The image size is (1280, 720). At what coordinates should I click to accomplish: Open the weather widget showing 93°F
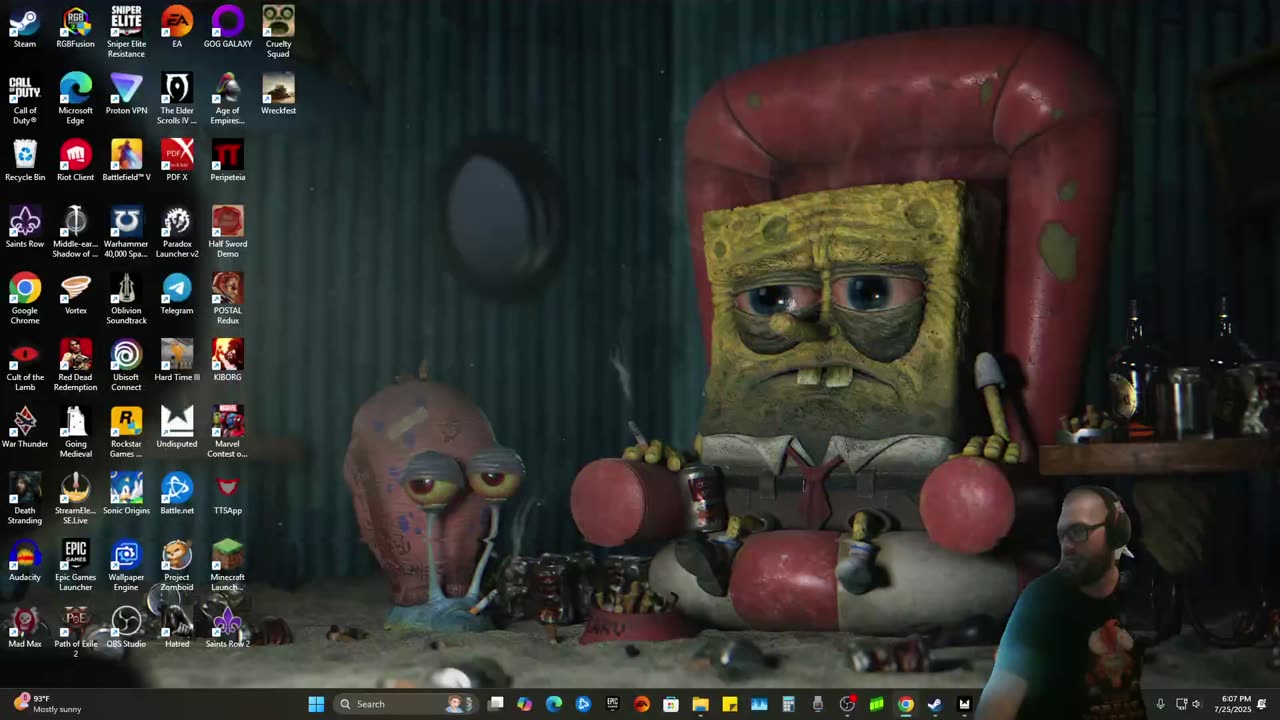(x=45, y=704)
